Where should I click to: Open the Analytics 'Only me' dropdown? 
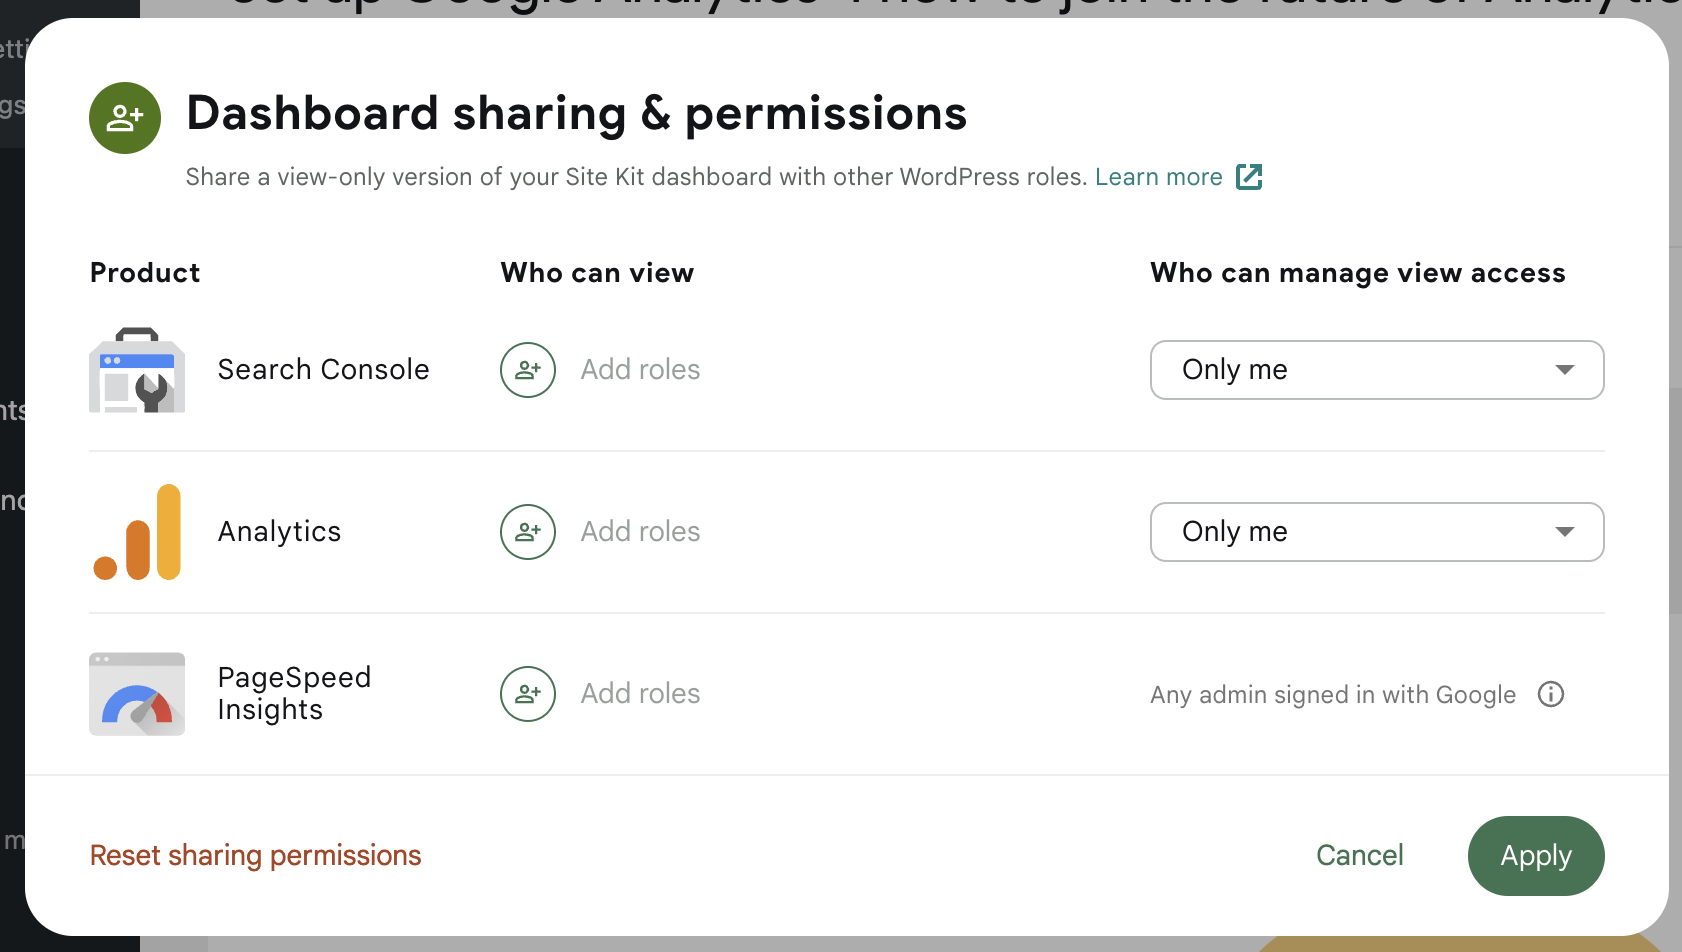point(1377,532)
